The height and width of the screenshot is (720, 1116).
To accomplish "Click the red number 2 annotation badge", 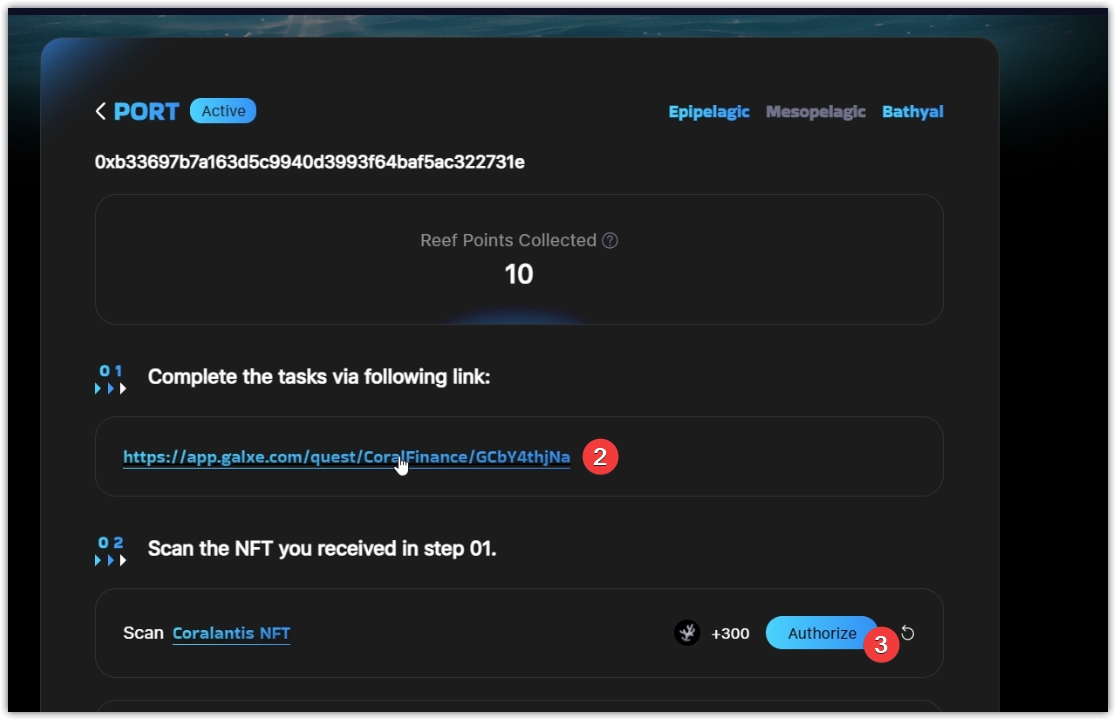I will (600, 457).
